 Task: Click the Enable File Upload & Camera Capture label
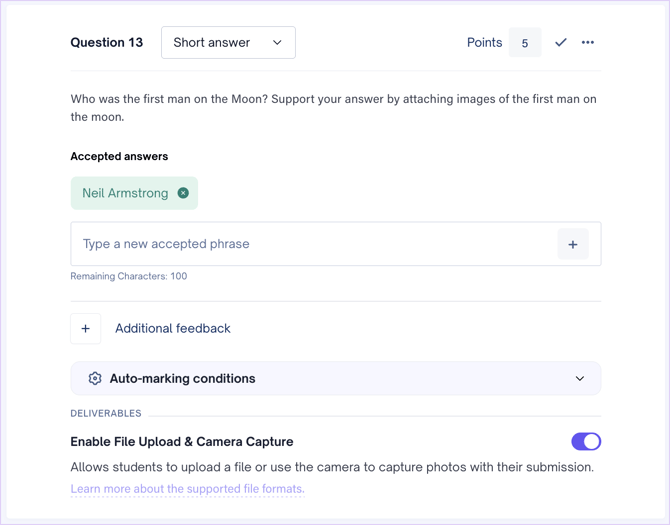(181, 441)
